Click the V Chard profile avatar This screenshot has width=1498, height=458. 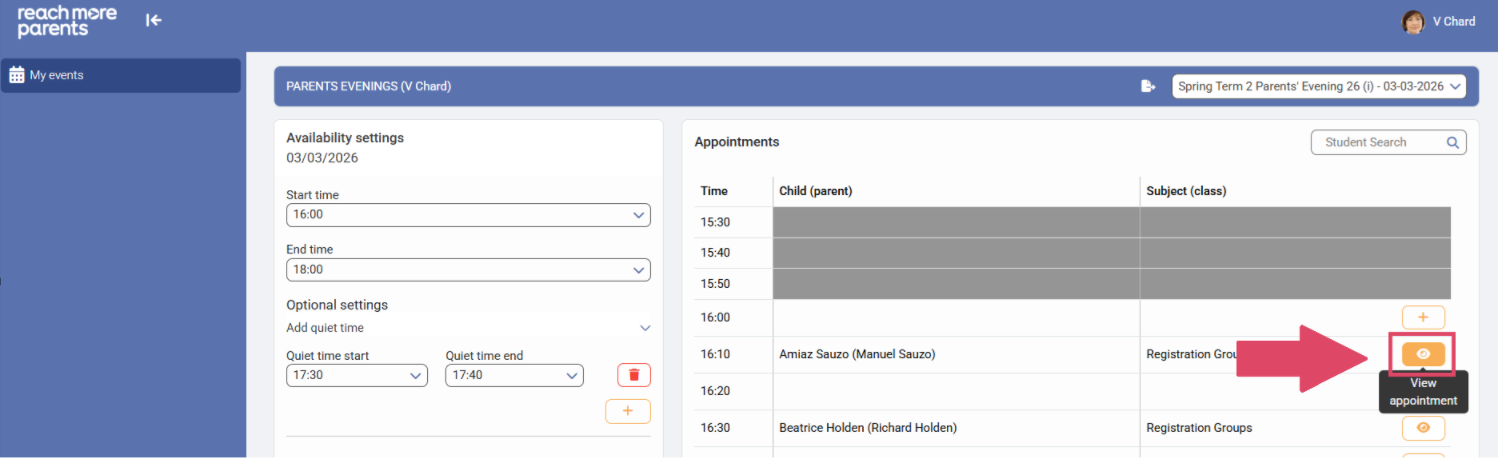pos(1413,21)
